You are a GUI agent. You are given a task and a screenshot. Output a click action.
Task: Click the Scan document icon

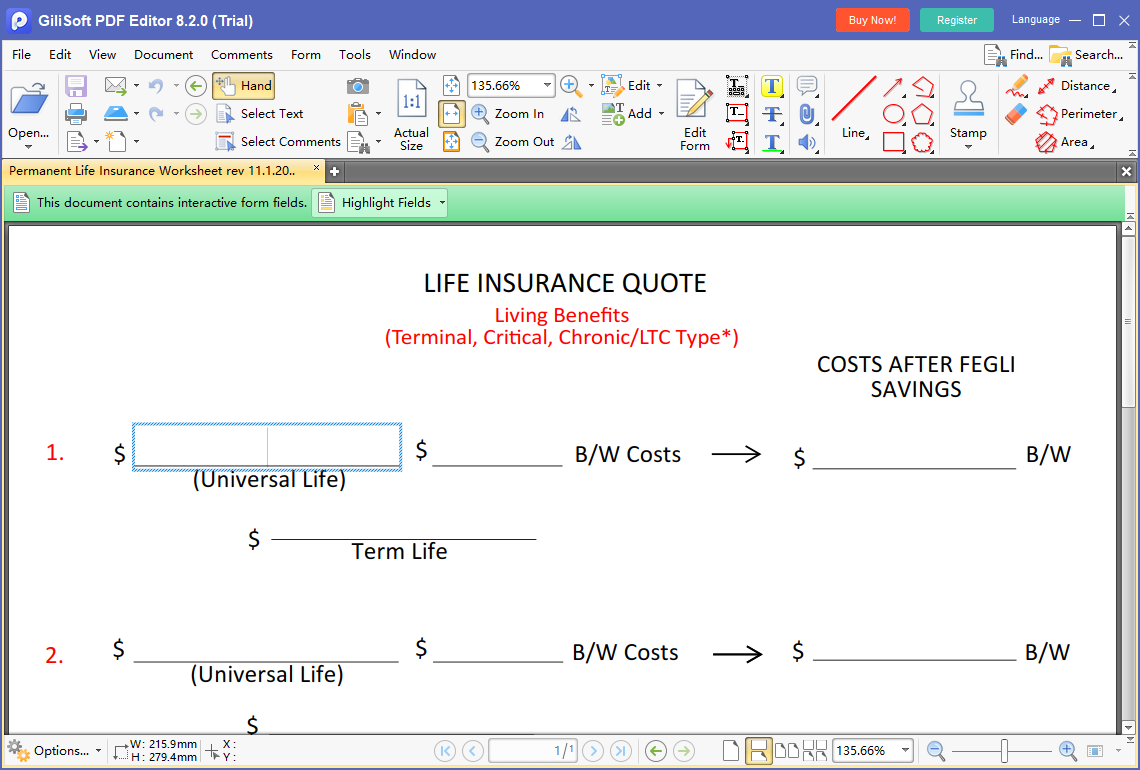[x=116, y=113]
